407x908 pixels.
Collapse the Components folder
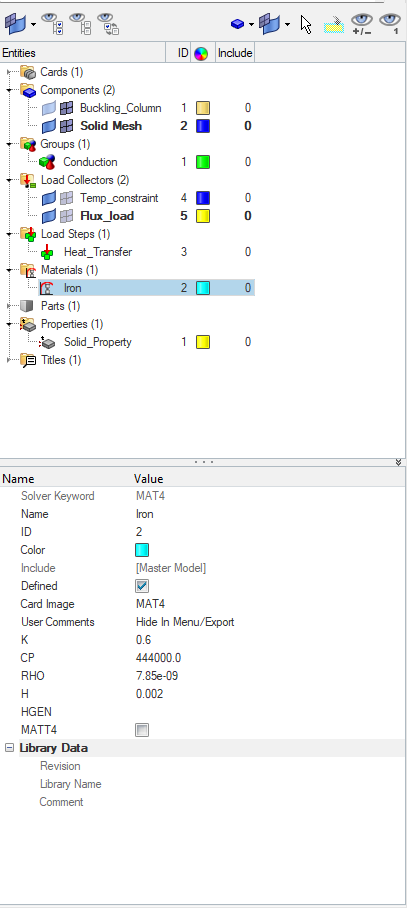tap(9, 90)
